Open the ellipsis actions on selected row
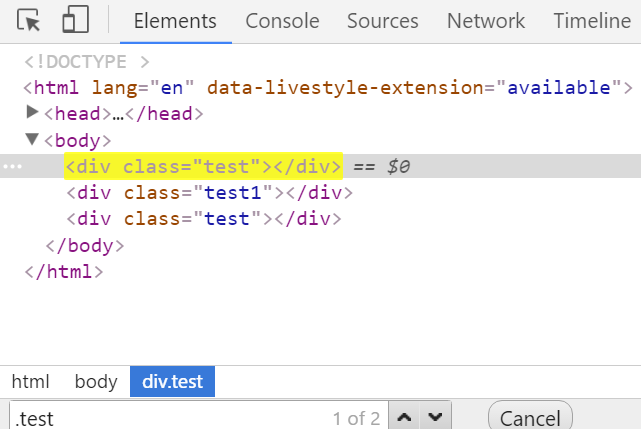Screen dimensions: 641x429 pos(12,166)
